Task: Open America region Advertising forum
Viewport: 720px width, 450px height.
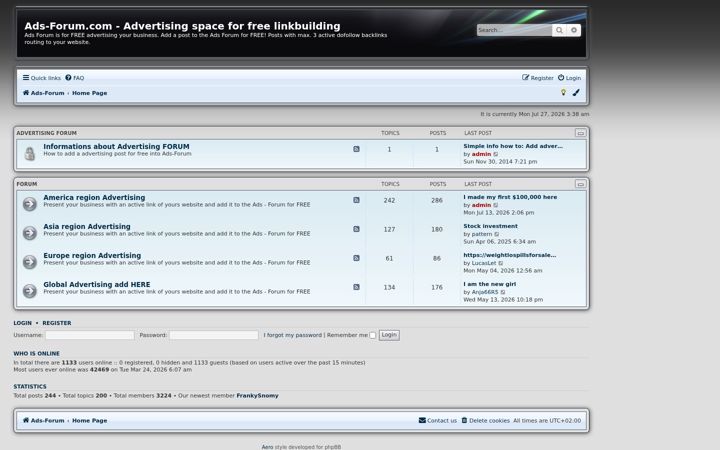Action: (x=94, y=197)
